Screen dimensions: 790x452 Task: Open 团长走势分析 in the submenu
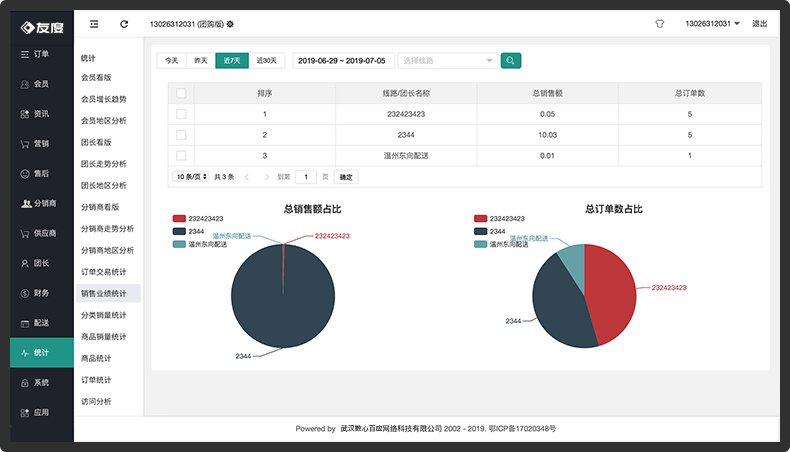click(104, 164)
